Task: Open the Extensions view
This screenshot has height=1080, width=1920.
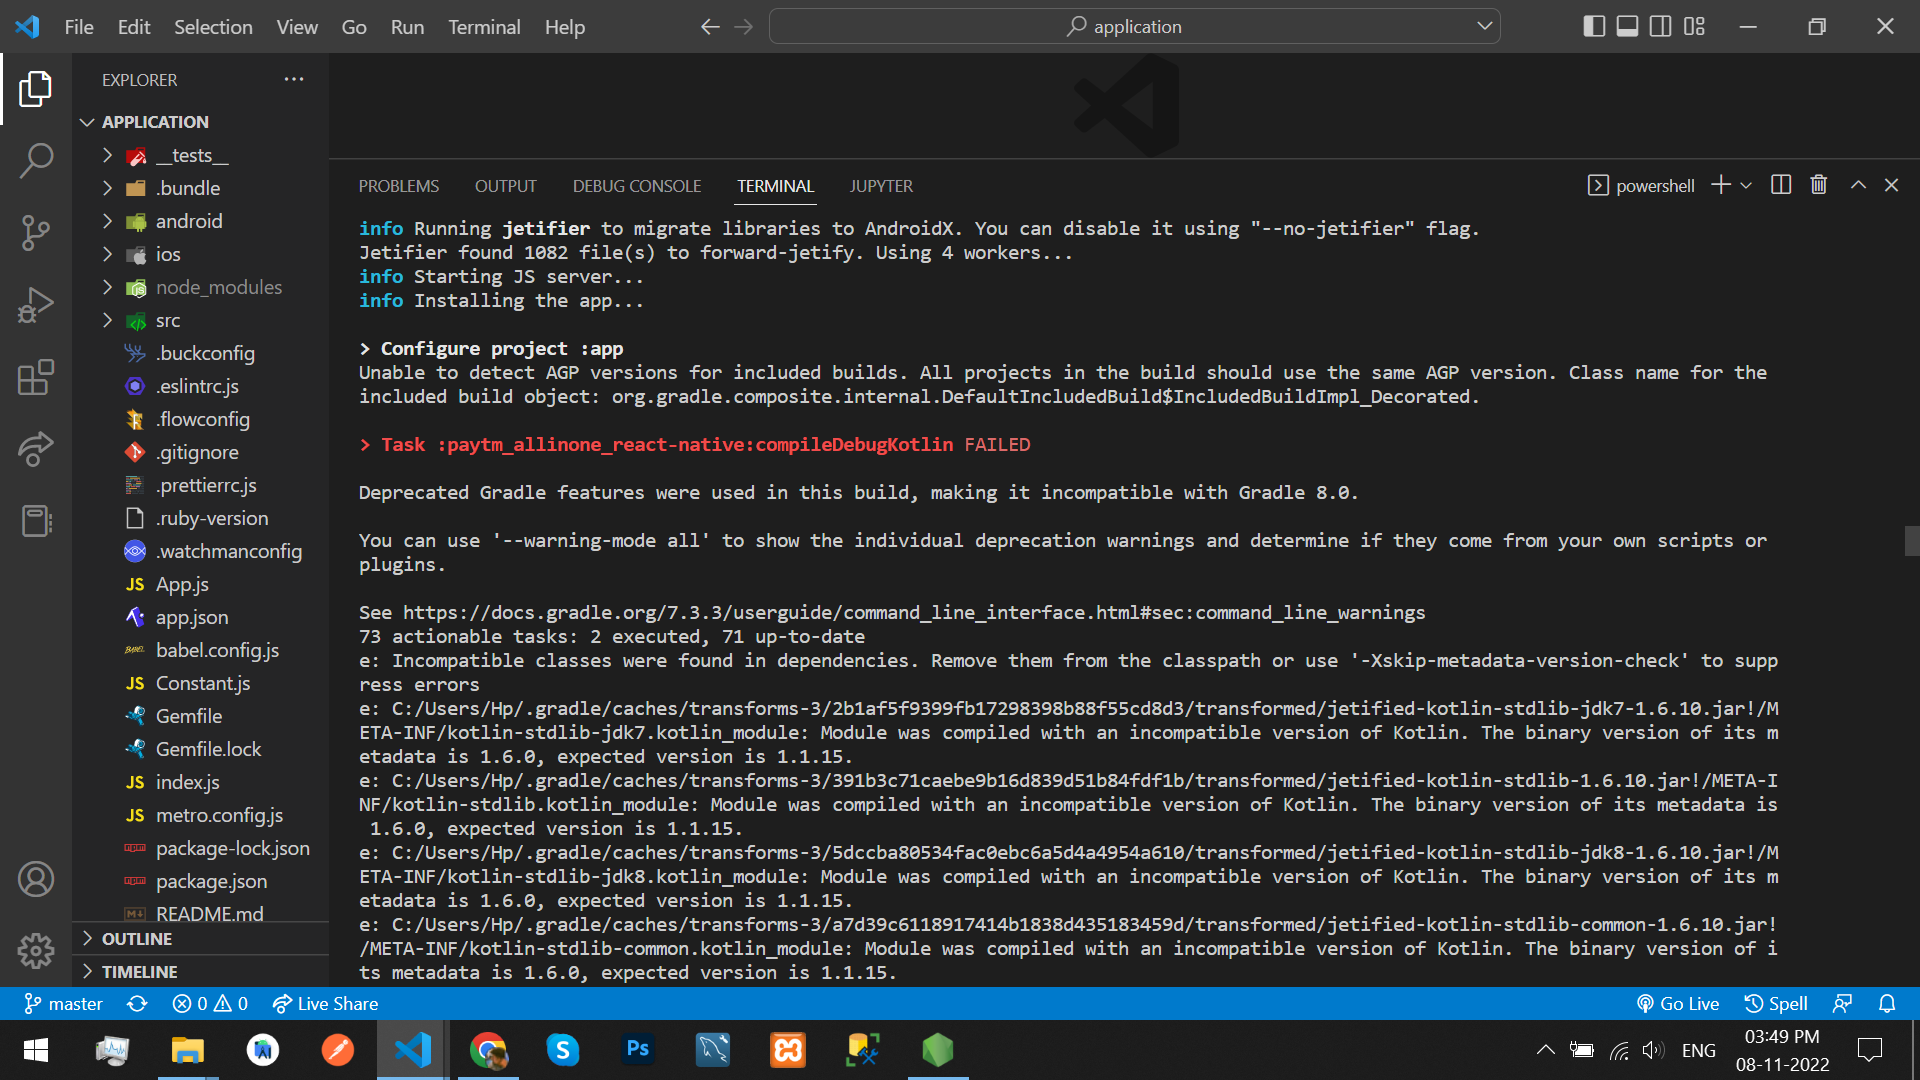Action: pos(36,378)
